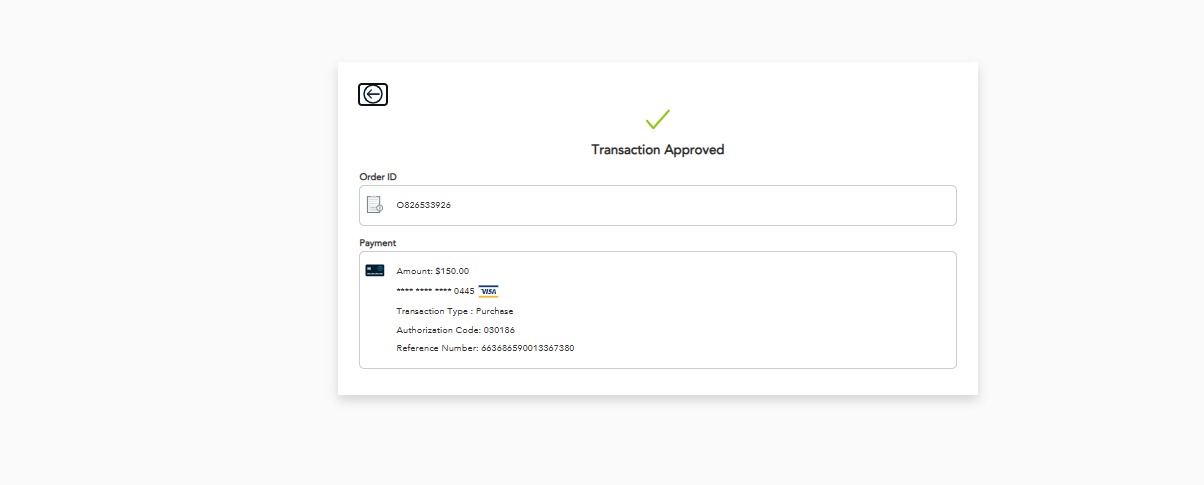Click the Order ID document icon
The height and width of the screenshot is (485, 1204).
pyautogui.click(x=375, y=205)
